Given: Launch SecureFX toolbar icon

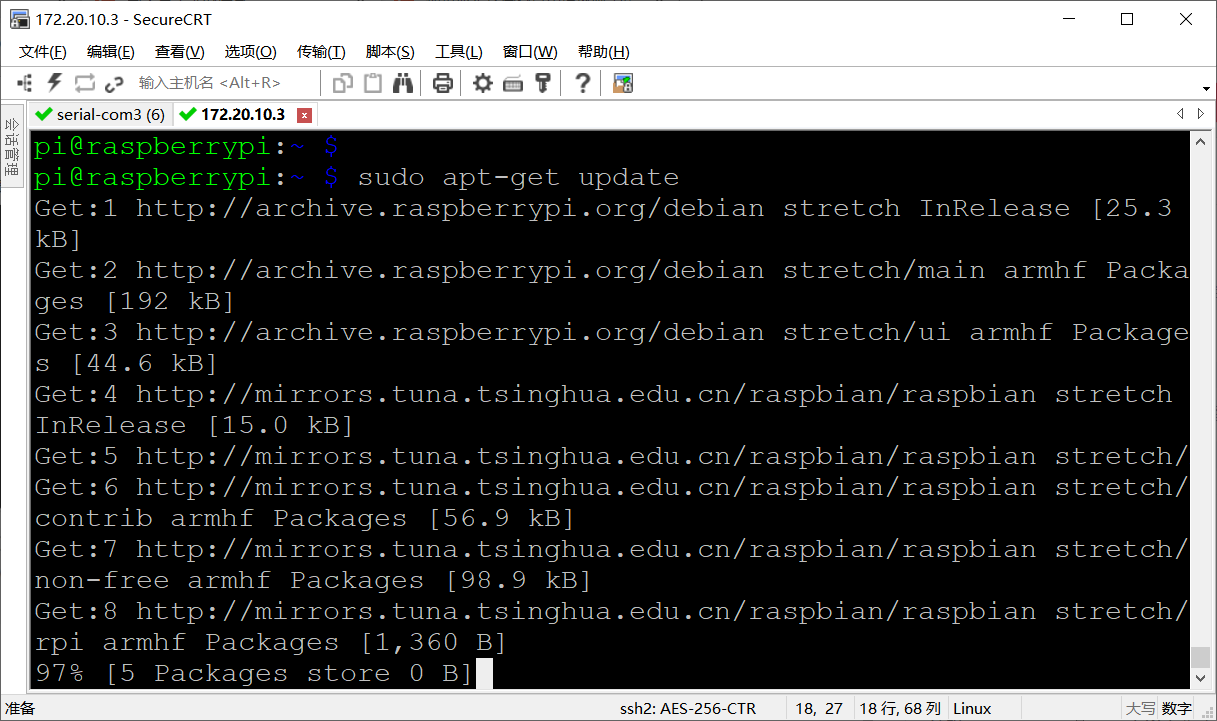Looking at the screenshot, I should 623,83.
